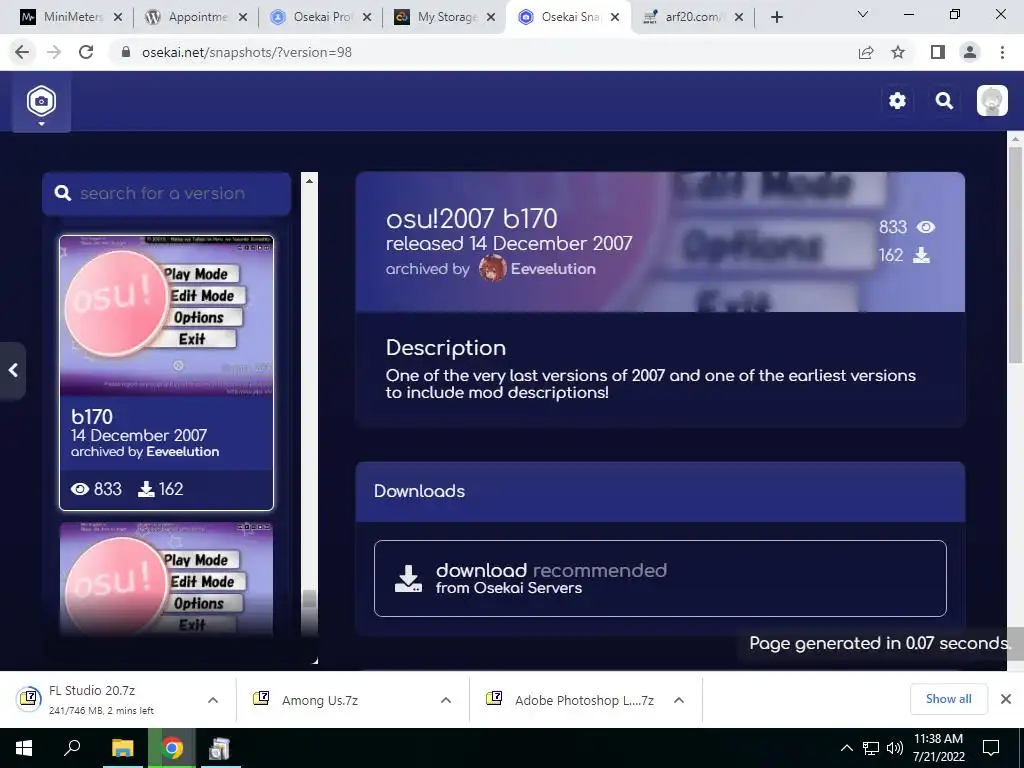The image size is (1024, 768).
Task: Open Windows Start menu
Action: (24, 748)
